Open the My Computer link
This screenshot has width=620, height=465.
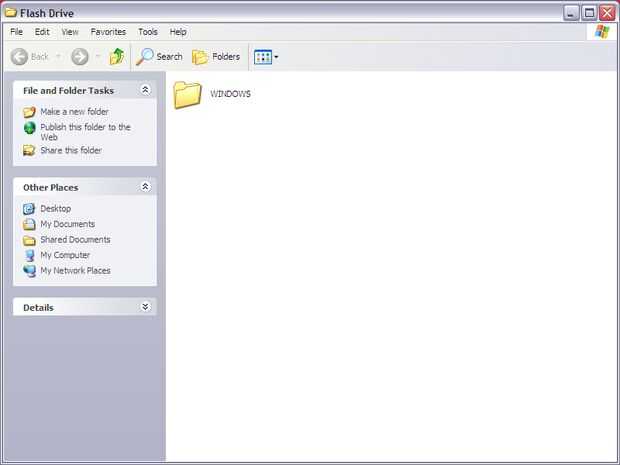[x=65, y=255]
